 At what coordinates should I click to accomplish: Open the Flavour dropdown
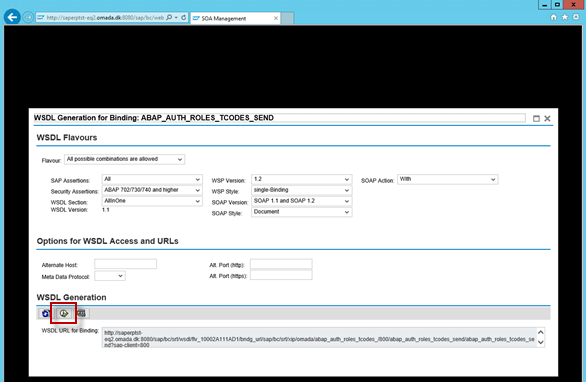point(124,159)
